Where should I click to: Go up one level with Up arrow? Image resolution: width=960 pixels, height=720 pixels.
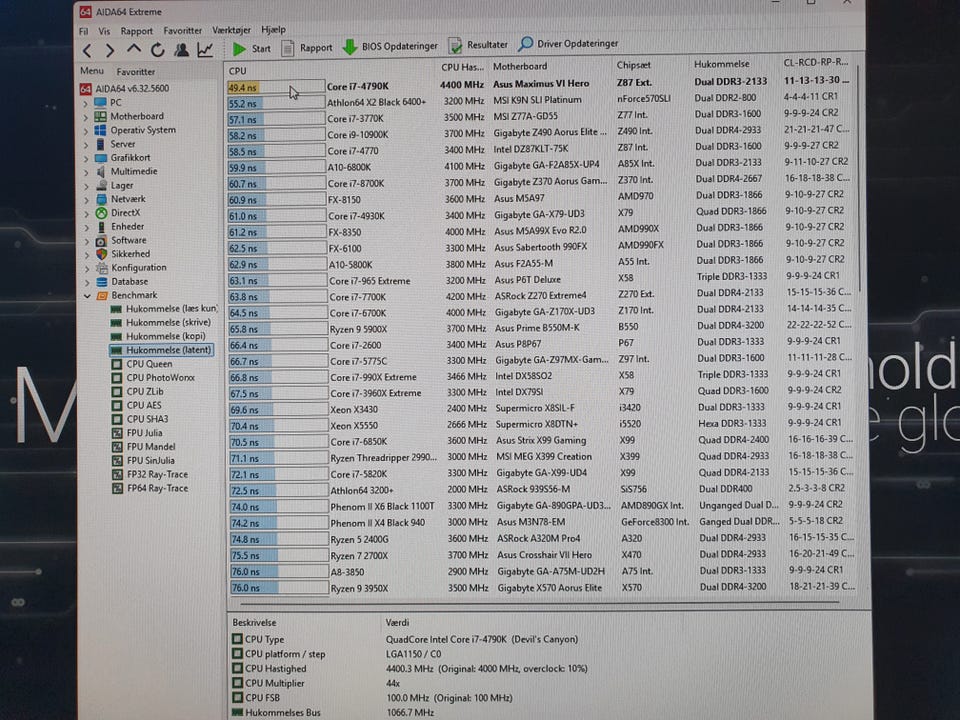click(x=134, y=50)
